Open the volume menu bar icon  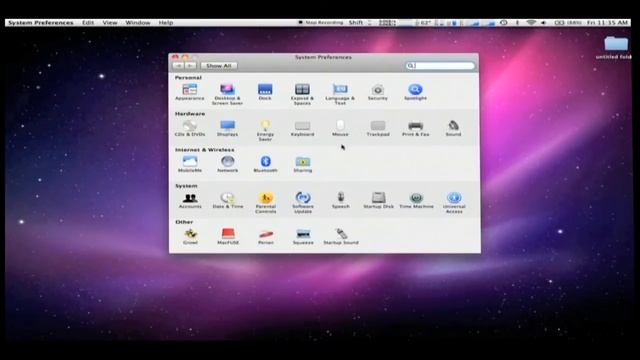(544, 23)
